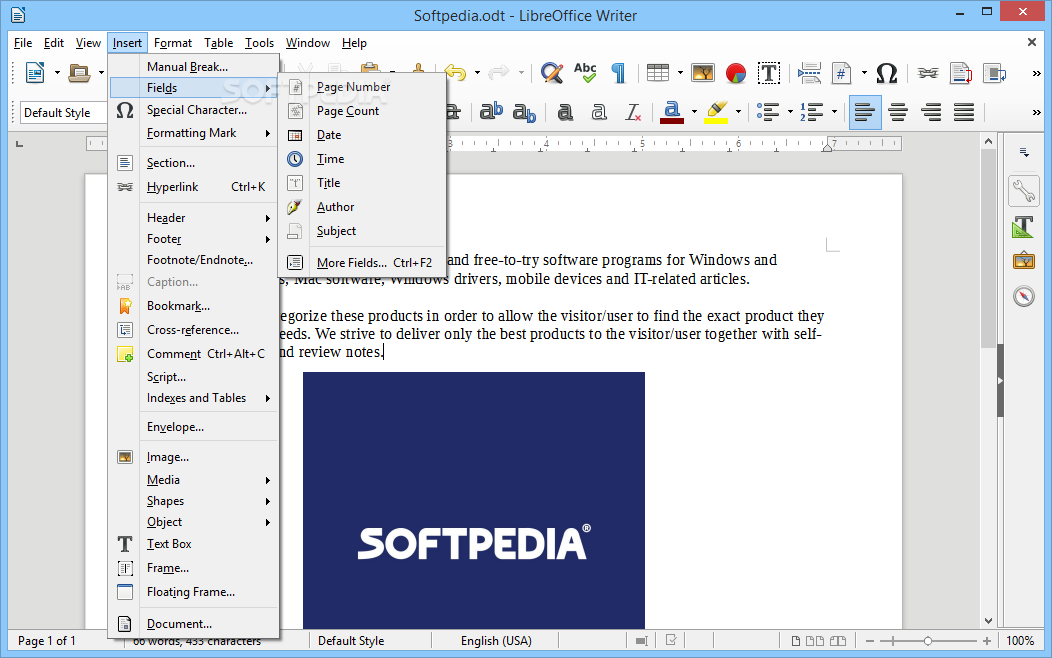This screenshot has height=658, width=1052.
Task: Click English (USA) language in status bar
Action: click(496, 641)
